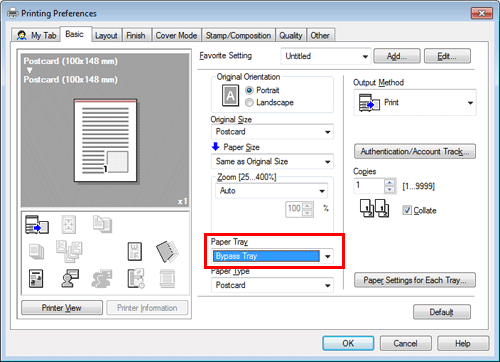
Task: Click the stamp icon with person figure
Action: (x=70, y=278)
